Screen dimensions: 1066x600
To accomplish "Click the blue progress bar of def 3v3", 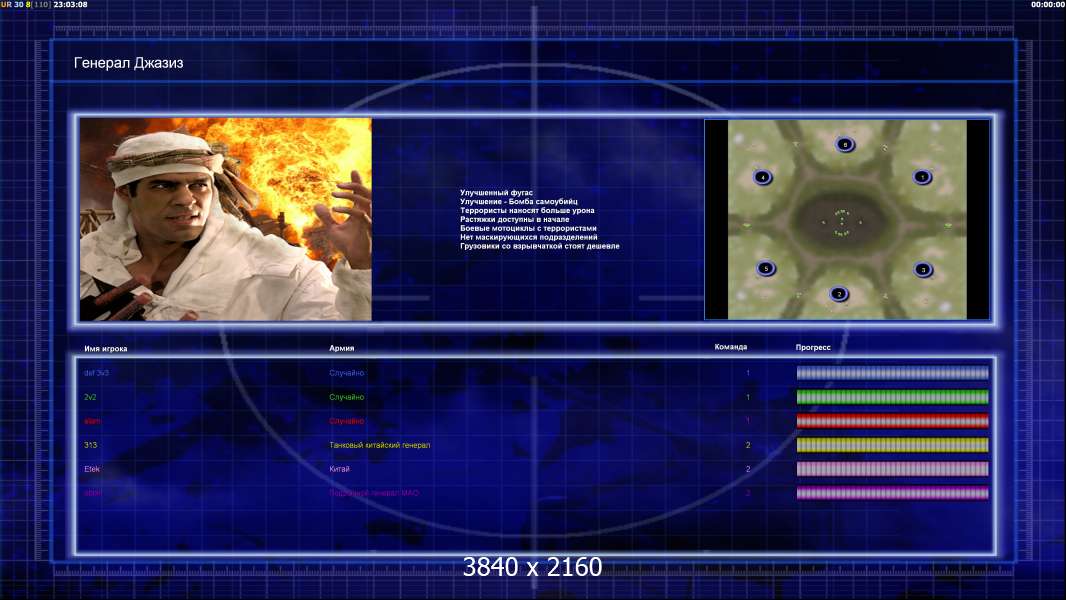I will pyautogui.click(x=892, y=372).
